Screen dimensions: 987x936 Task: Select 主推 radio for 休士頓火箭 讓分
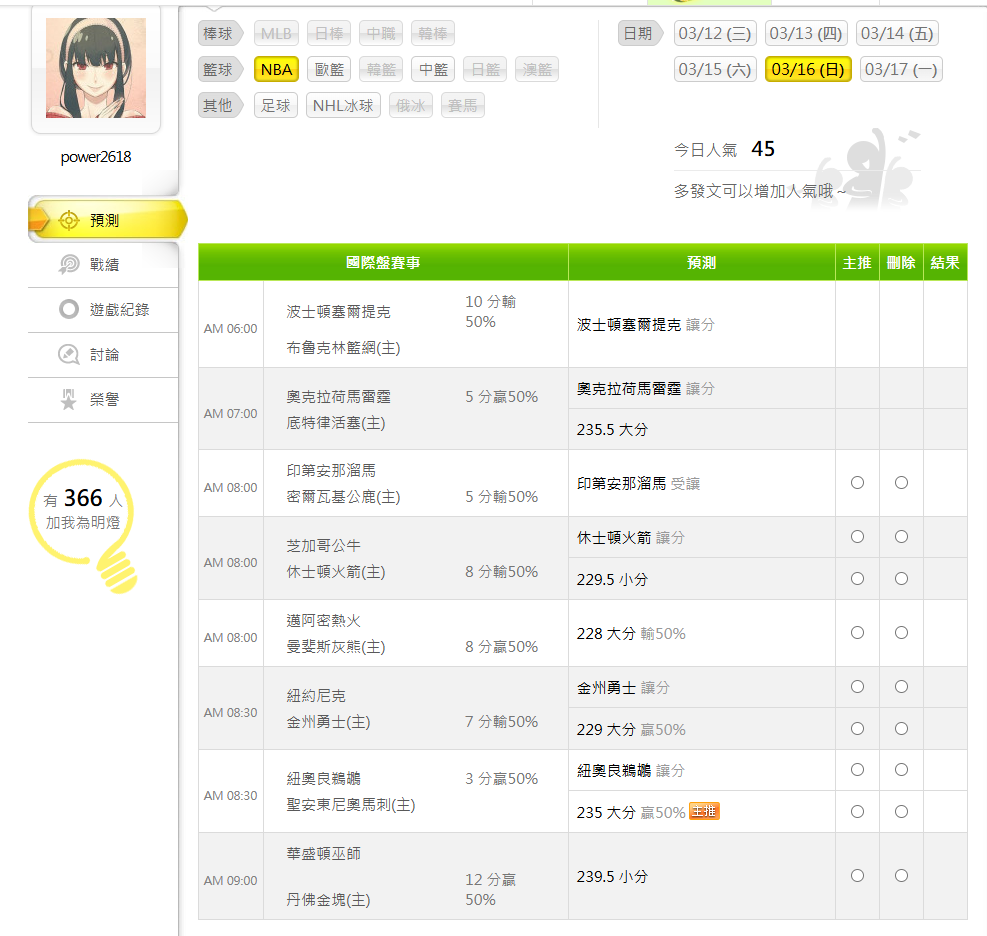(857, 537)
